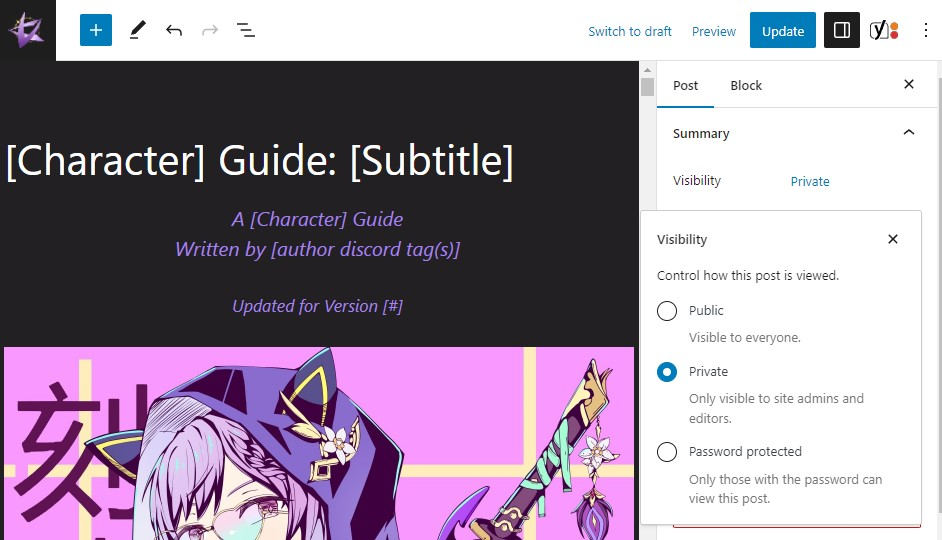Click the Private visibility dropdown link
The height and width of the screenshot is (540, 942).
coord(810,181)
